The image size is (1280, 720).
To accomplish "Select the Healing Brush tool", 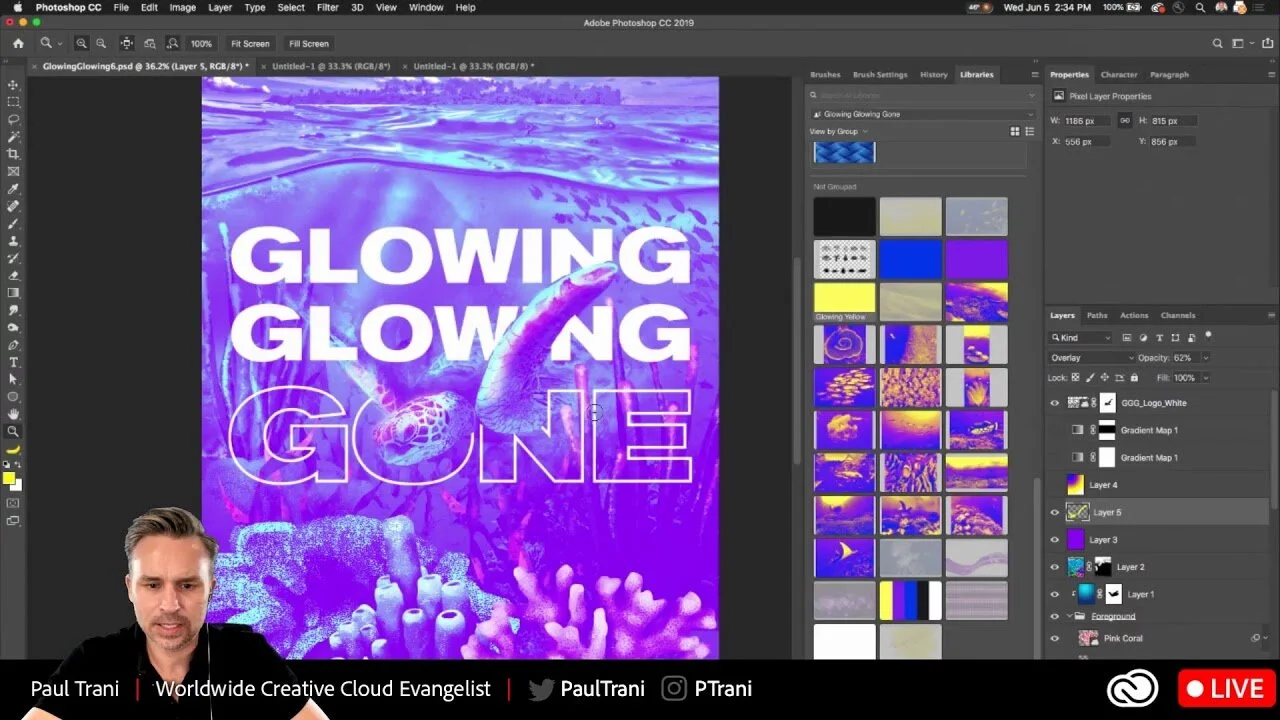I will click(x=13, y=206).
